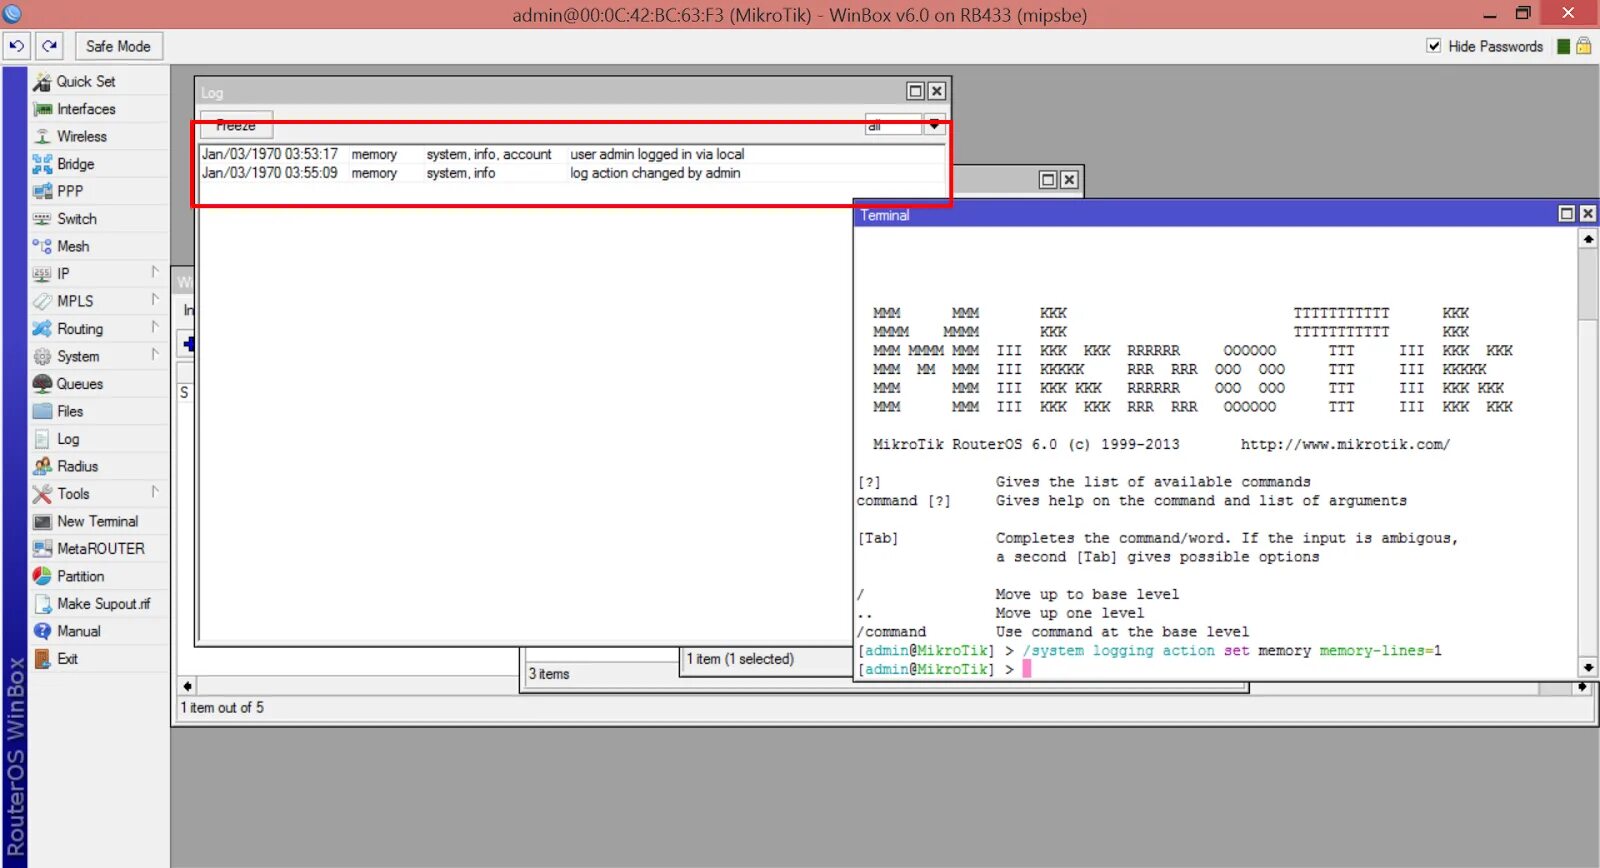1600x868 pixels.
Task: Click the Make Supout.rif icon
Action: 42,604
